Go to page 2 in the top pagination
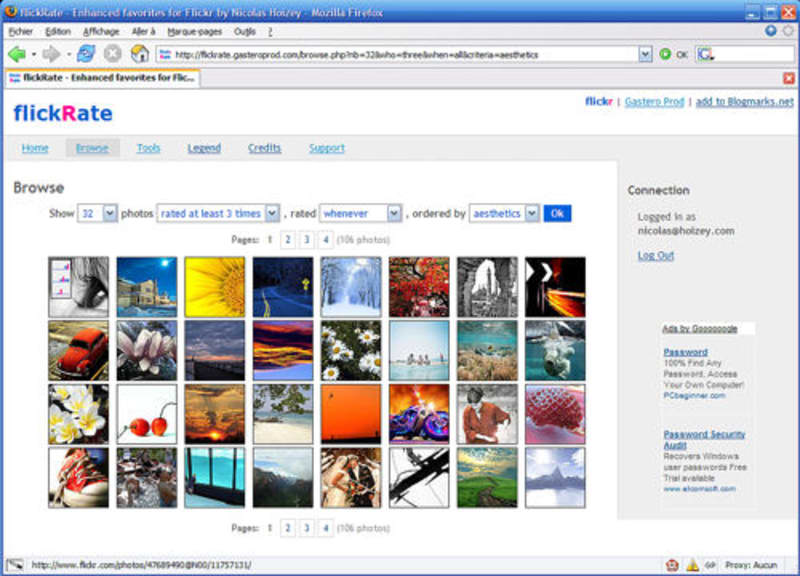The width and height of the screenshot is (800, 576). [x=288, y=240]
